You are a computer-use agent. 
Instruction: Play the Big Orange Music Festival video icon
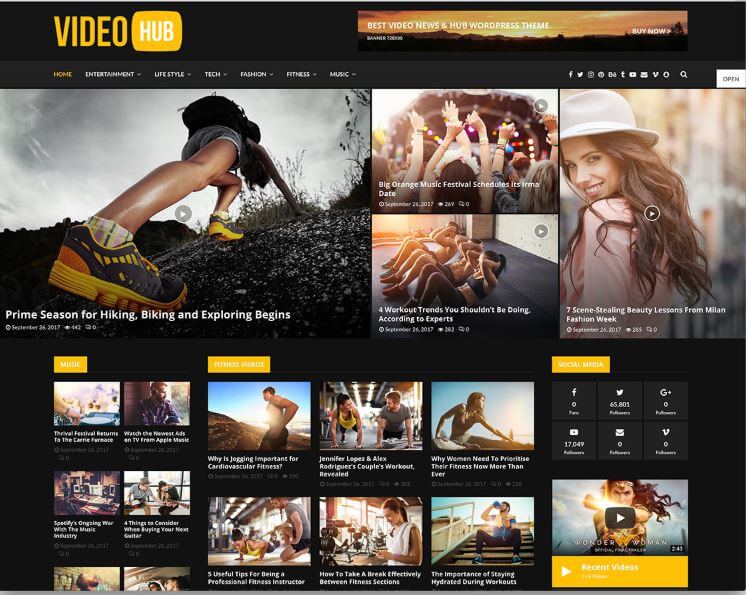coord(540,106)
